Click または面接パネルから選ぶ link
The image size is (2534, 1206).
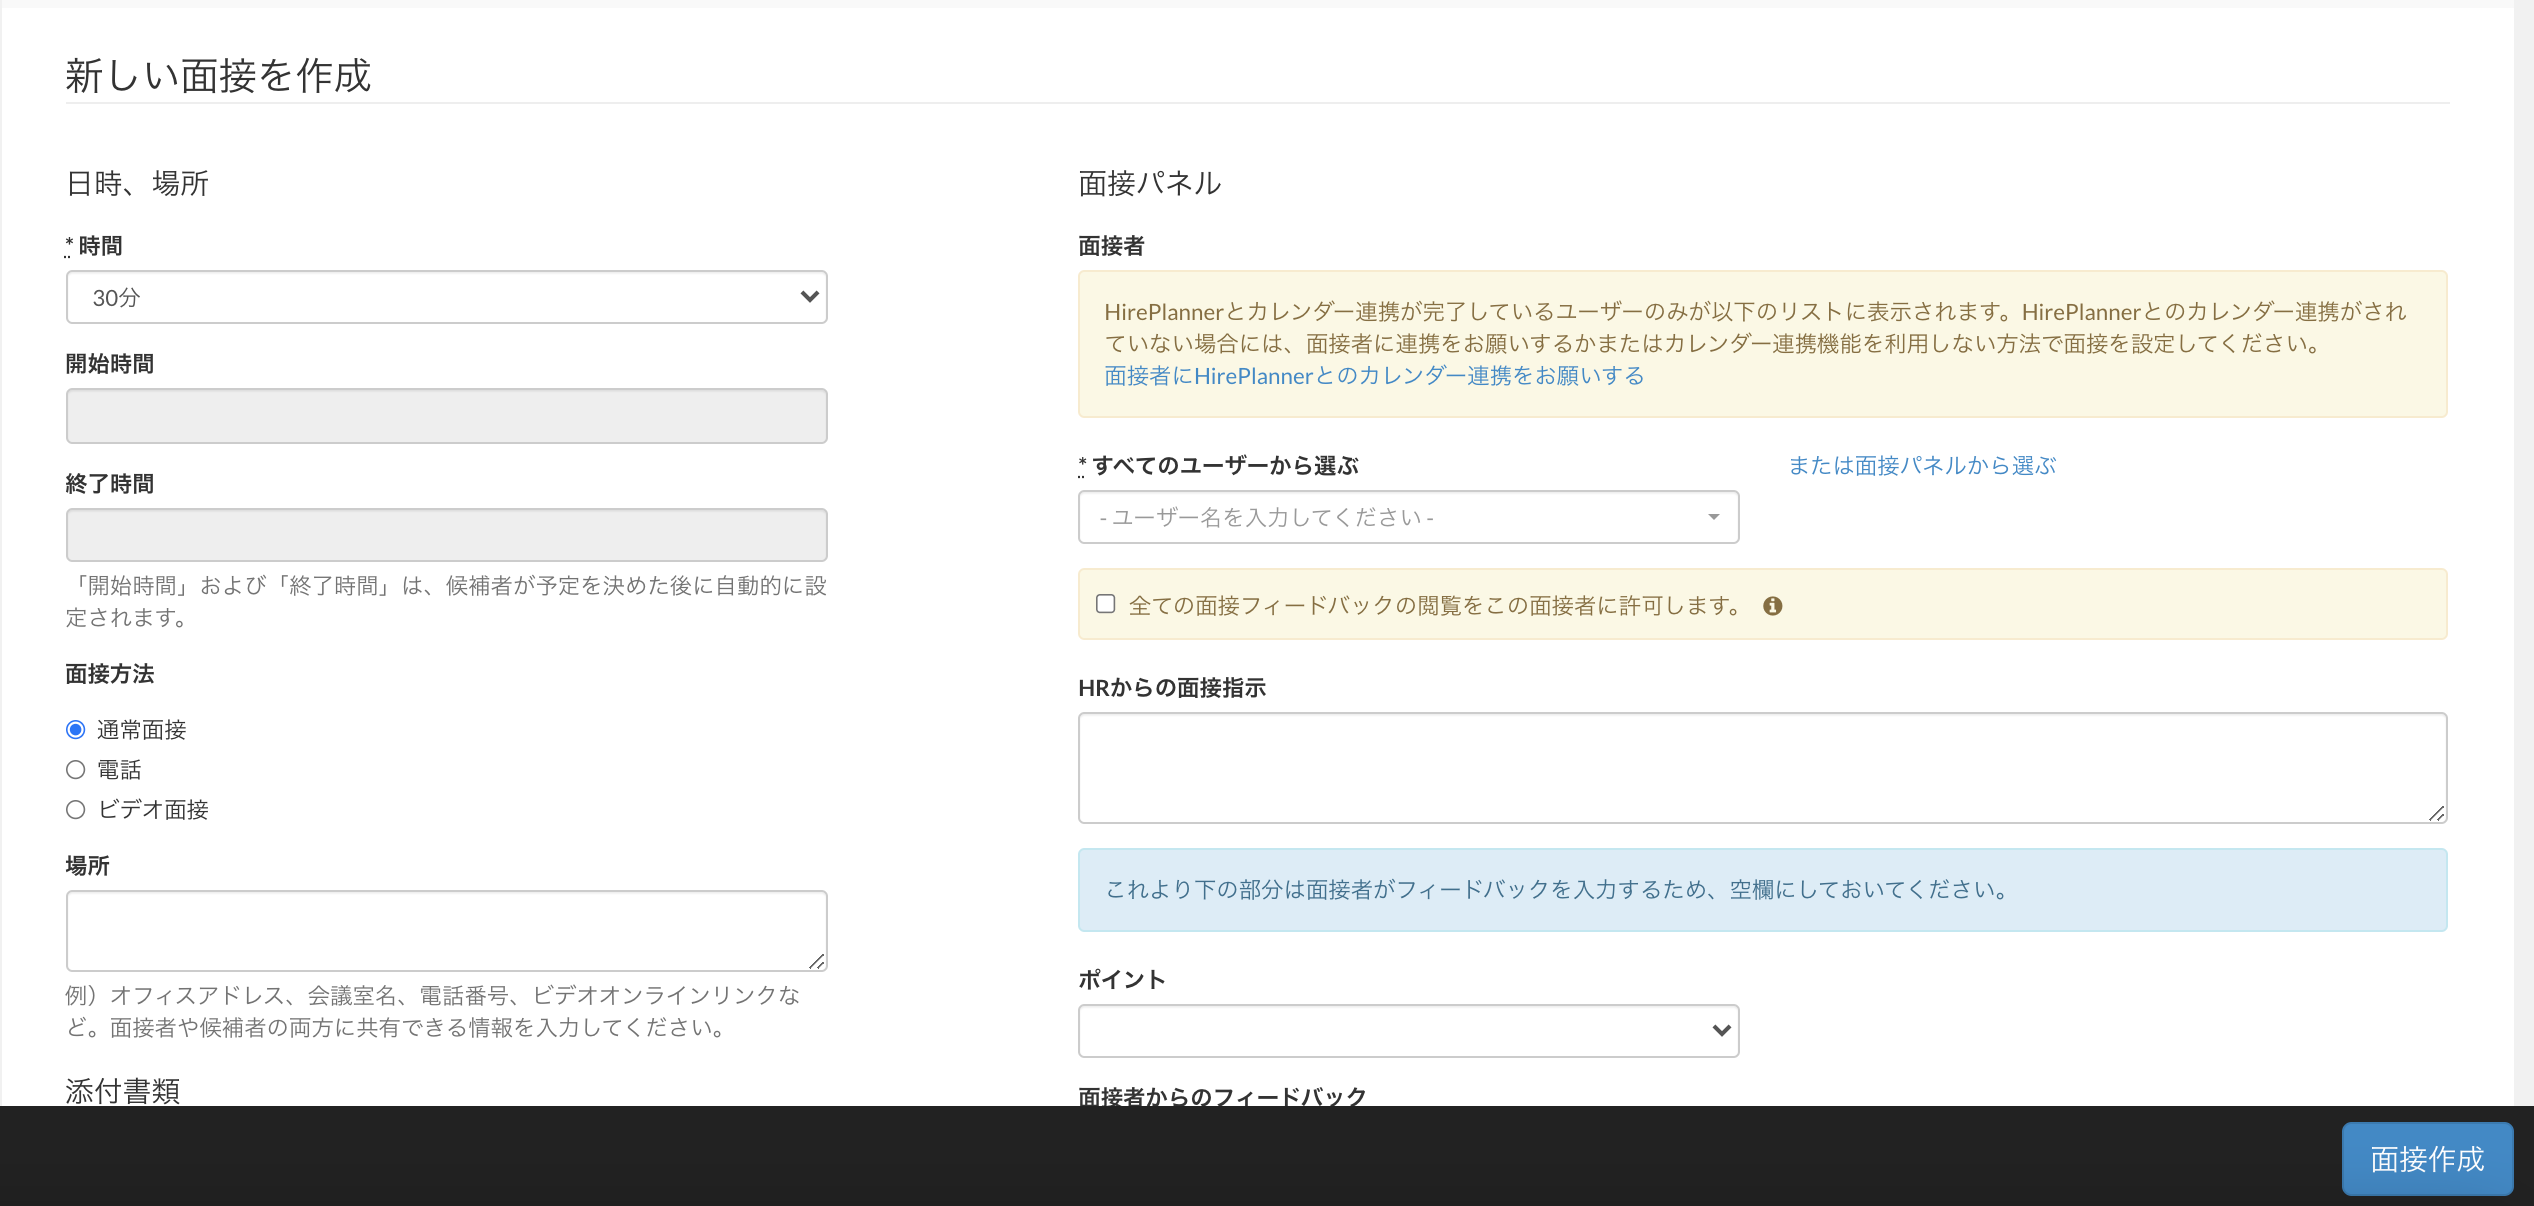[1921, 466]
